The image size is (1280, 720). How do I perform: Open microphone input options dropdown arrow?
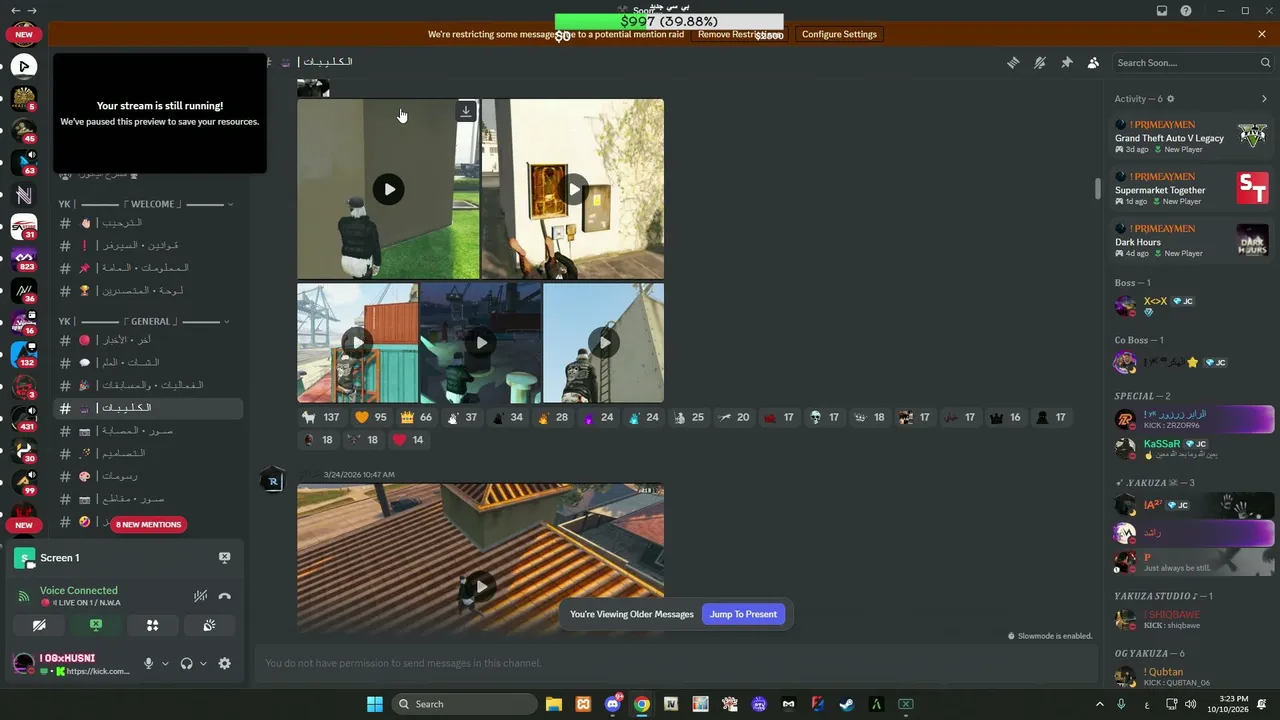[165, 663]
